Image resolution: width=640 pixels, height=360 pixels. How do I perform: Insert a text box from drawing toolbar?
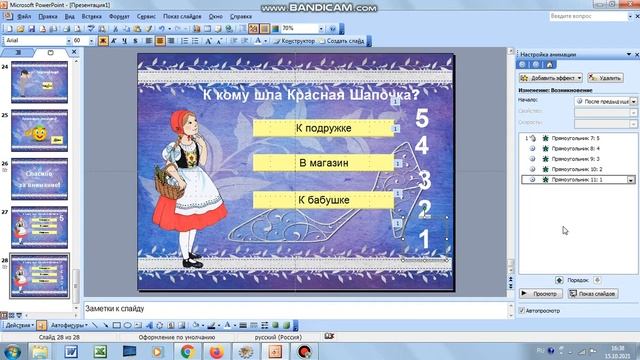click(138, 325)
